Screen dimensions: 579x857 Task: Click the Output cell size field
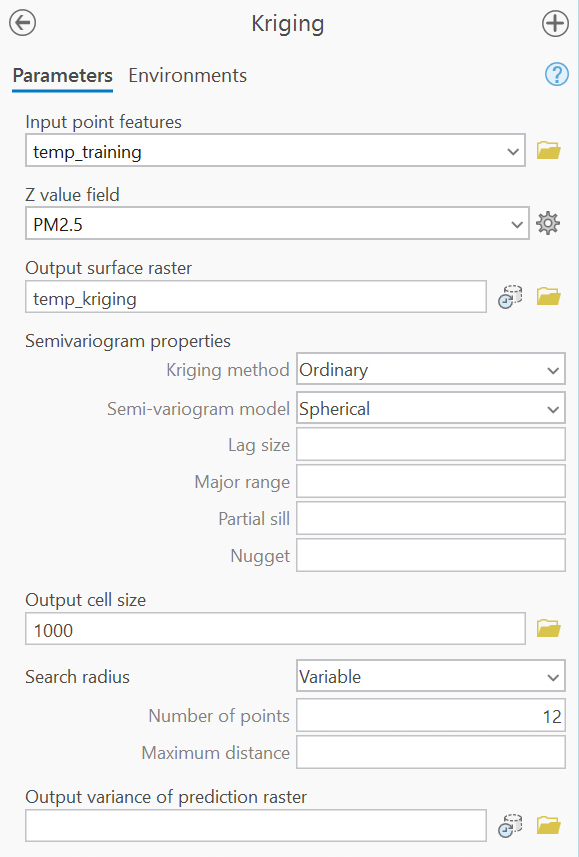pyautogui.click(x=275, y=629)
